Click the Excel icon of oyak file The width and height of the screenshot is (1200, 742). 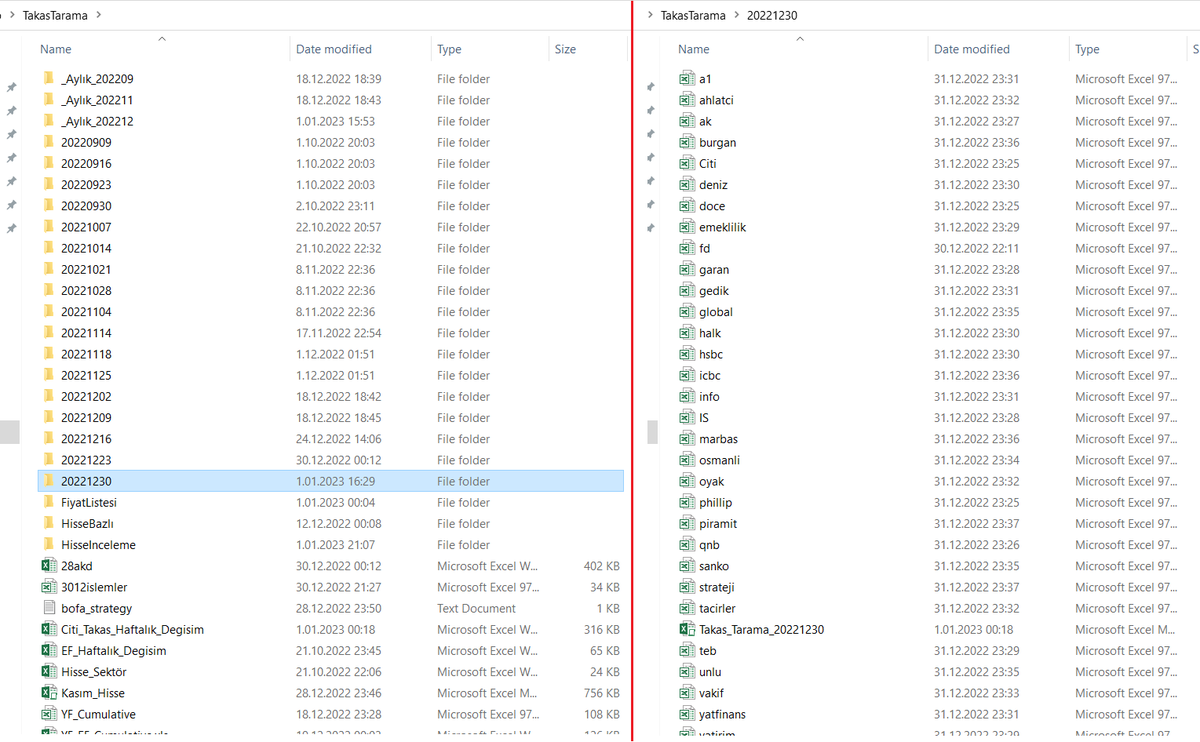tap(686, 481)
